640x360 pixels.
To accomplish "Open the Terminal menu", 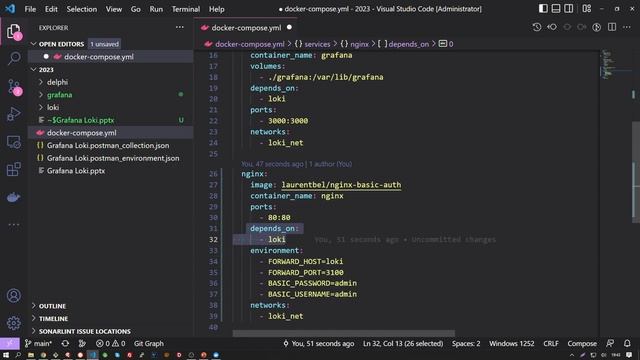I will [x=186, y=9].
